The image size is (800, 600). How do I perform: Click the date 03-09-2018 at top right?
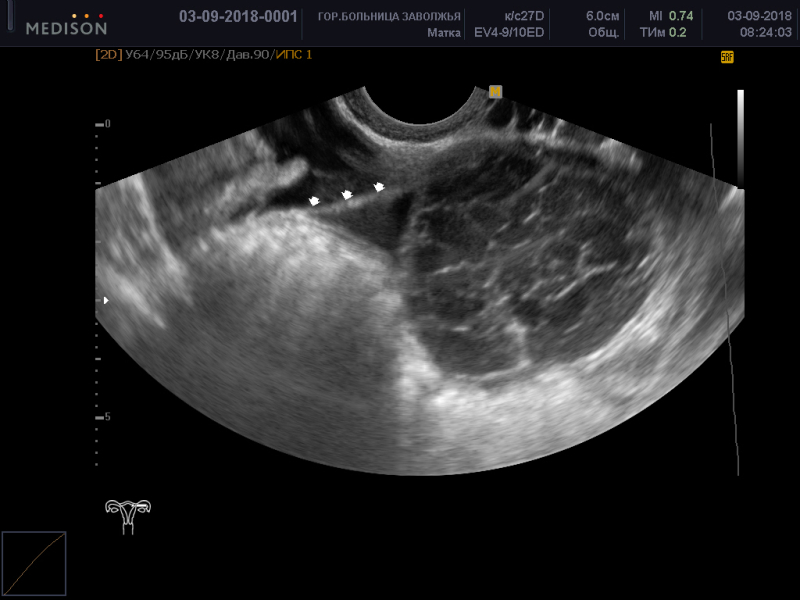[760, 16]
